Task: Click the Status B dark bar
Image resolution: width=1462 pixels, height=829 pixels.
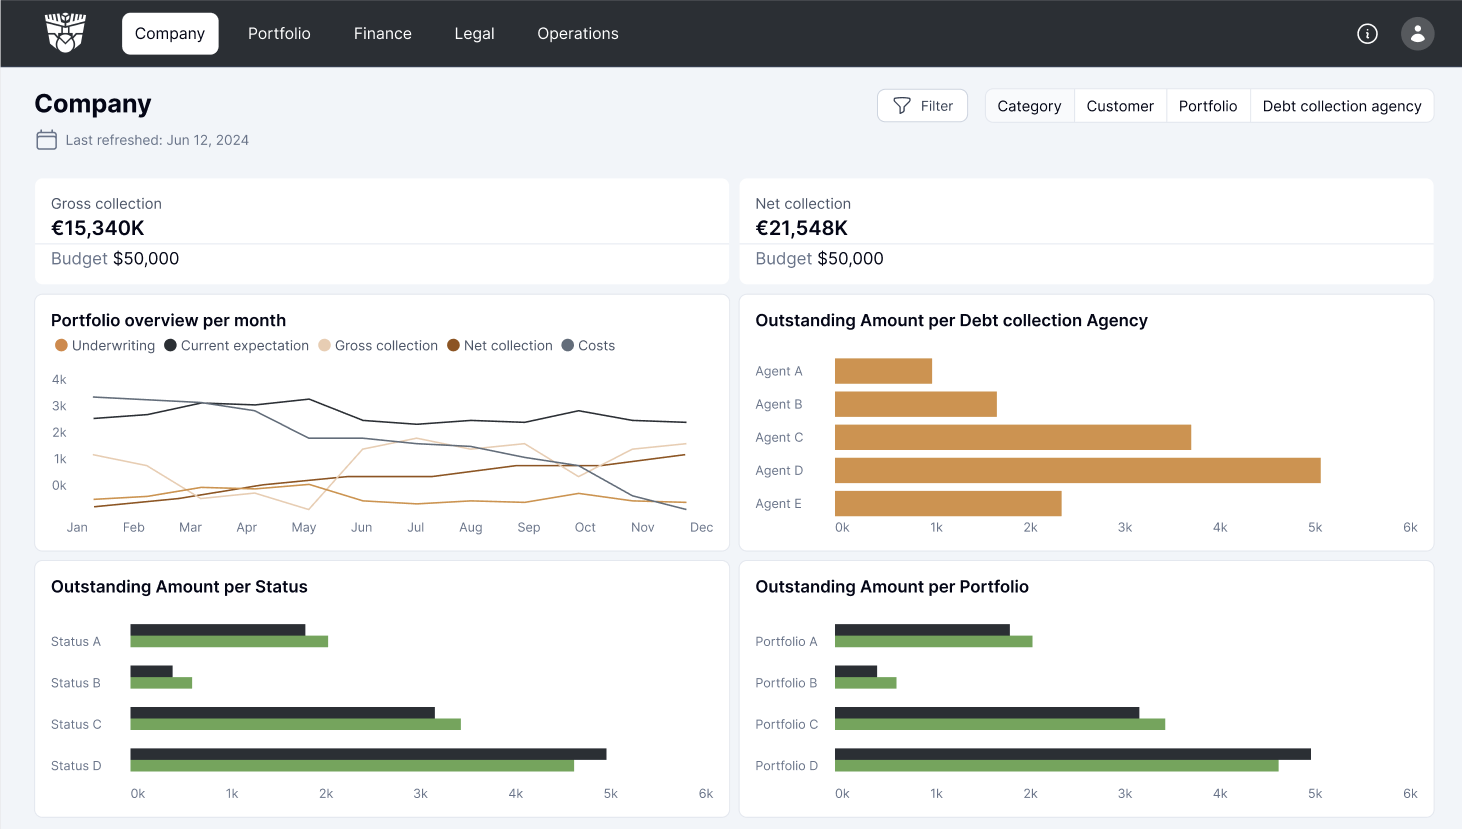Action: (151, 671)
